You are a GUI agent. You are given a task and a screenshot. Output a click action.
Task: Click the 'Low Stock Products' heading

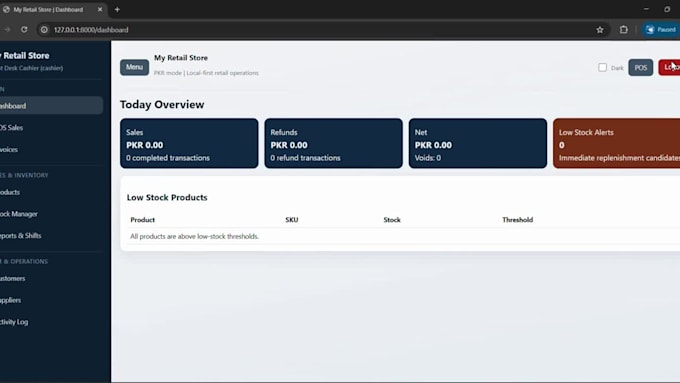tap(167, 197)
